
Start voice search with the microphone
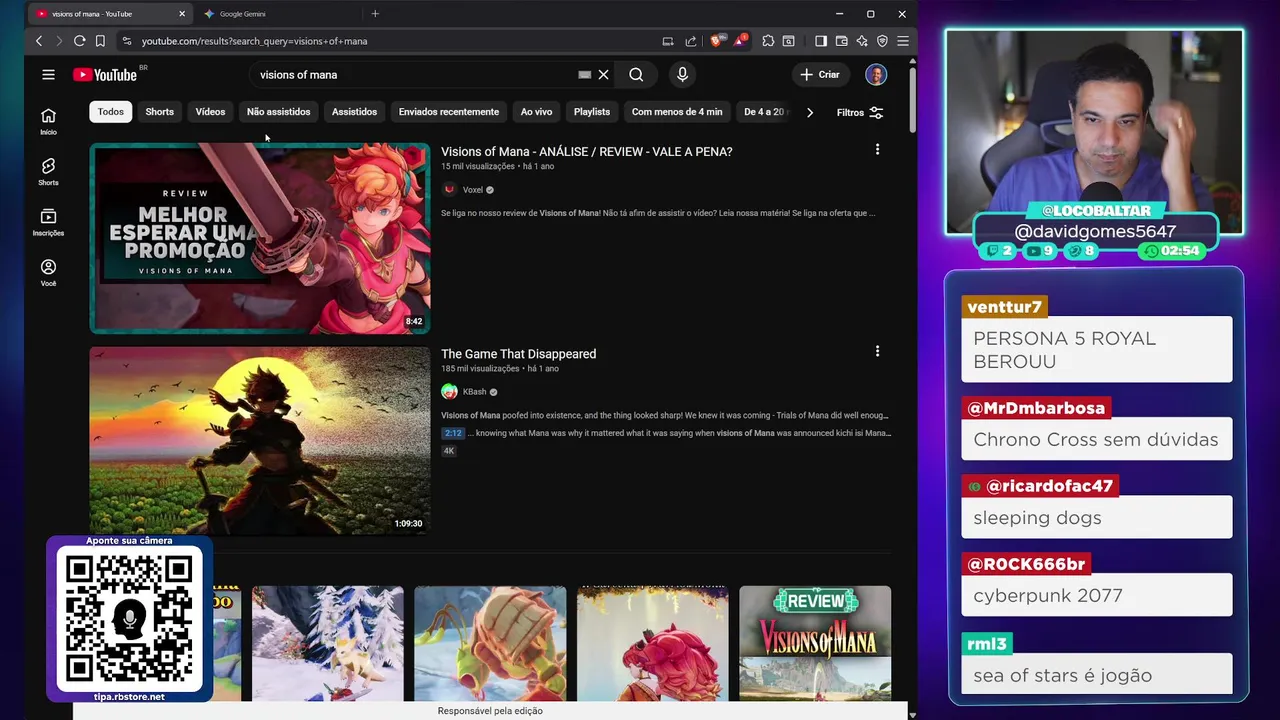tap(682, 75)
